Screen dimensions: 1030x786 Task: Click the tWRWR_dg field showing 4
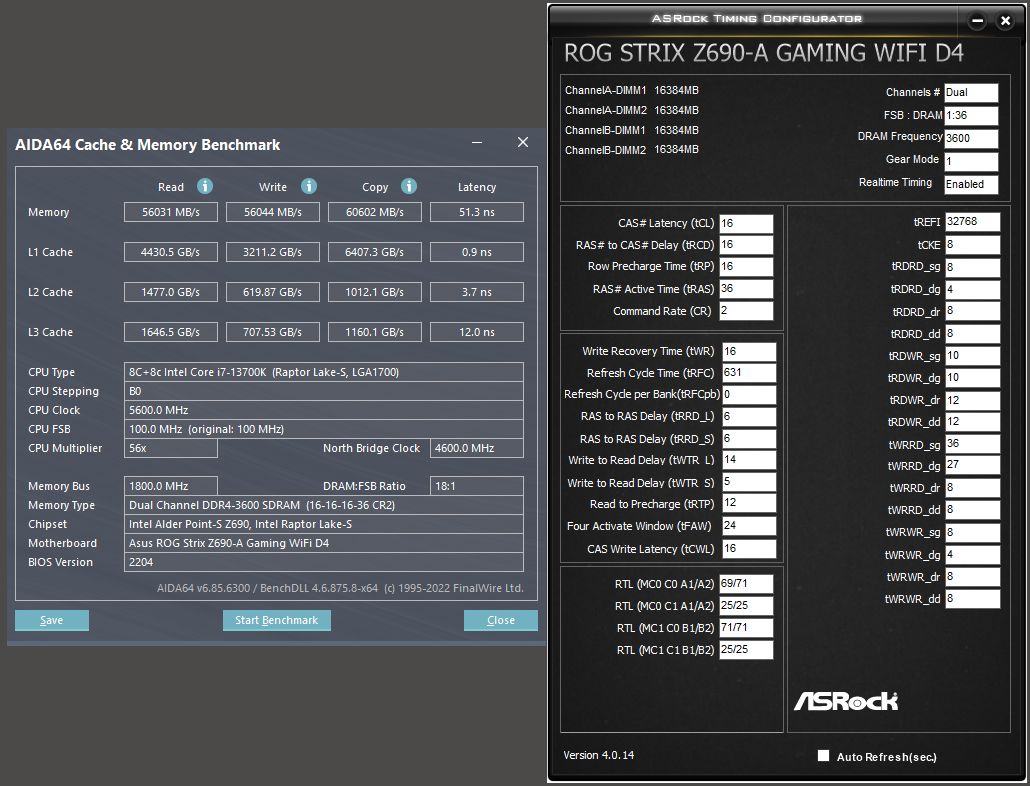(x=973, y=555)
